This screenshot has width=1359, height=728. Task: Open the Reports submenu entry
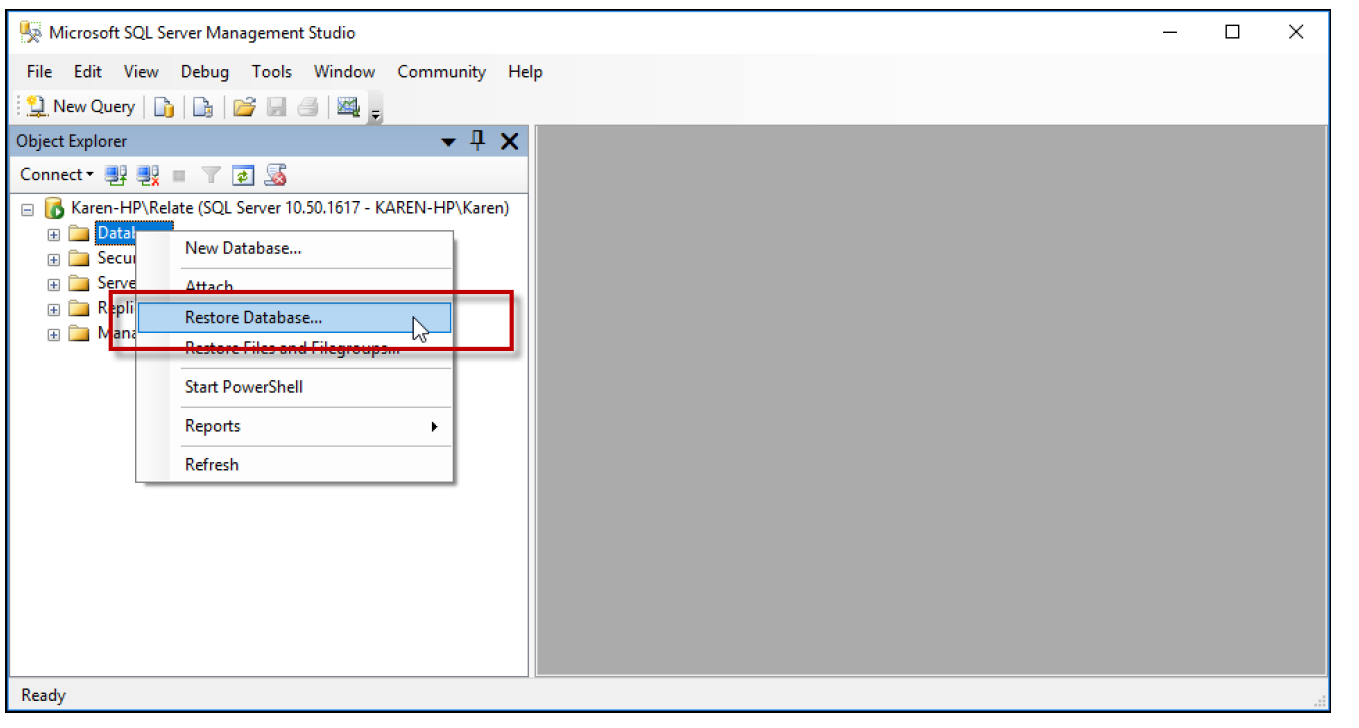(295, 426)
